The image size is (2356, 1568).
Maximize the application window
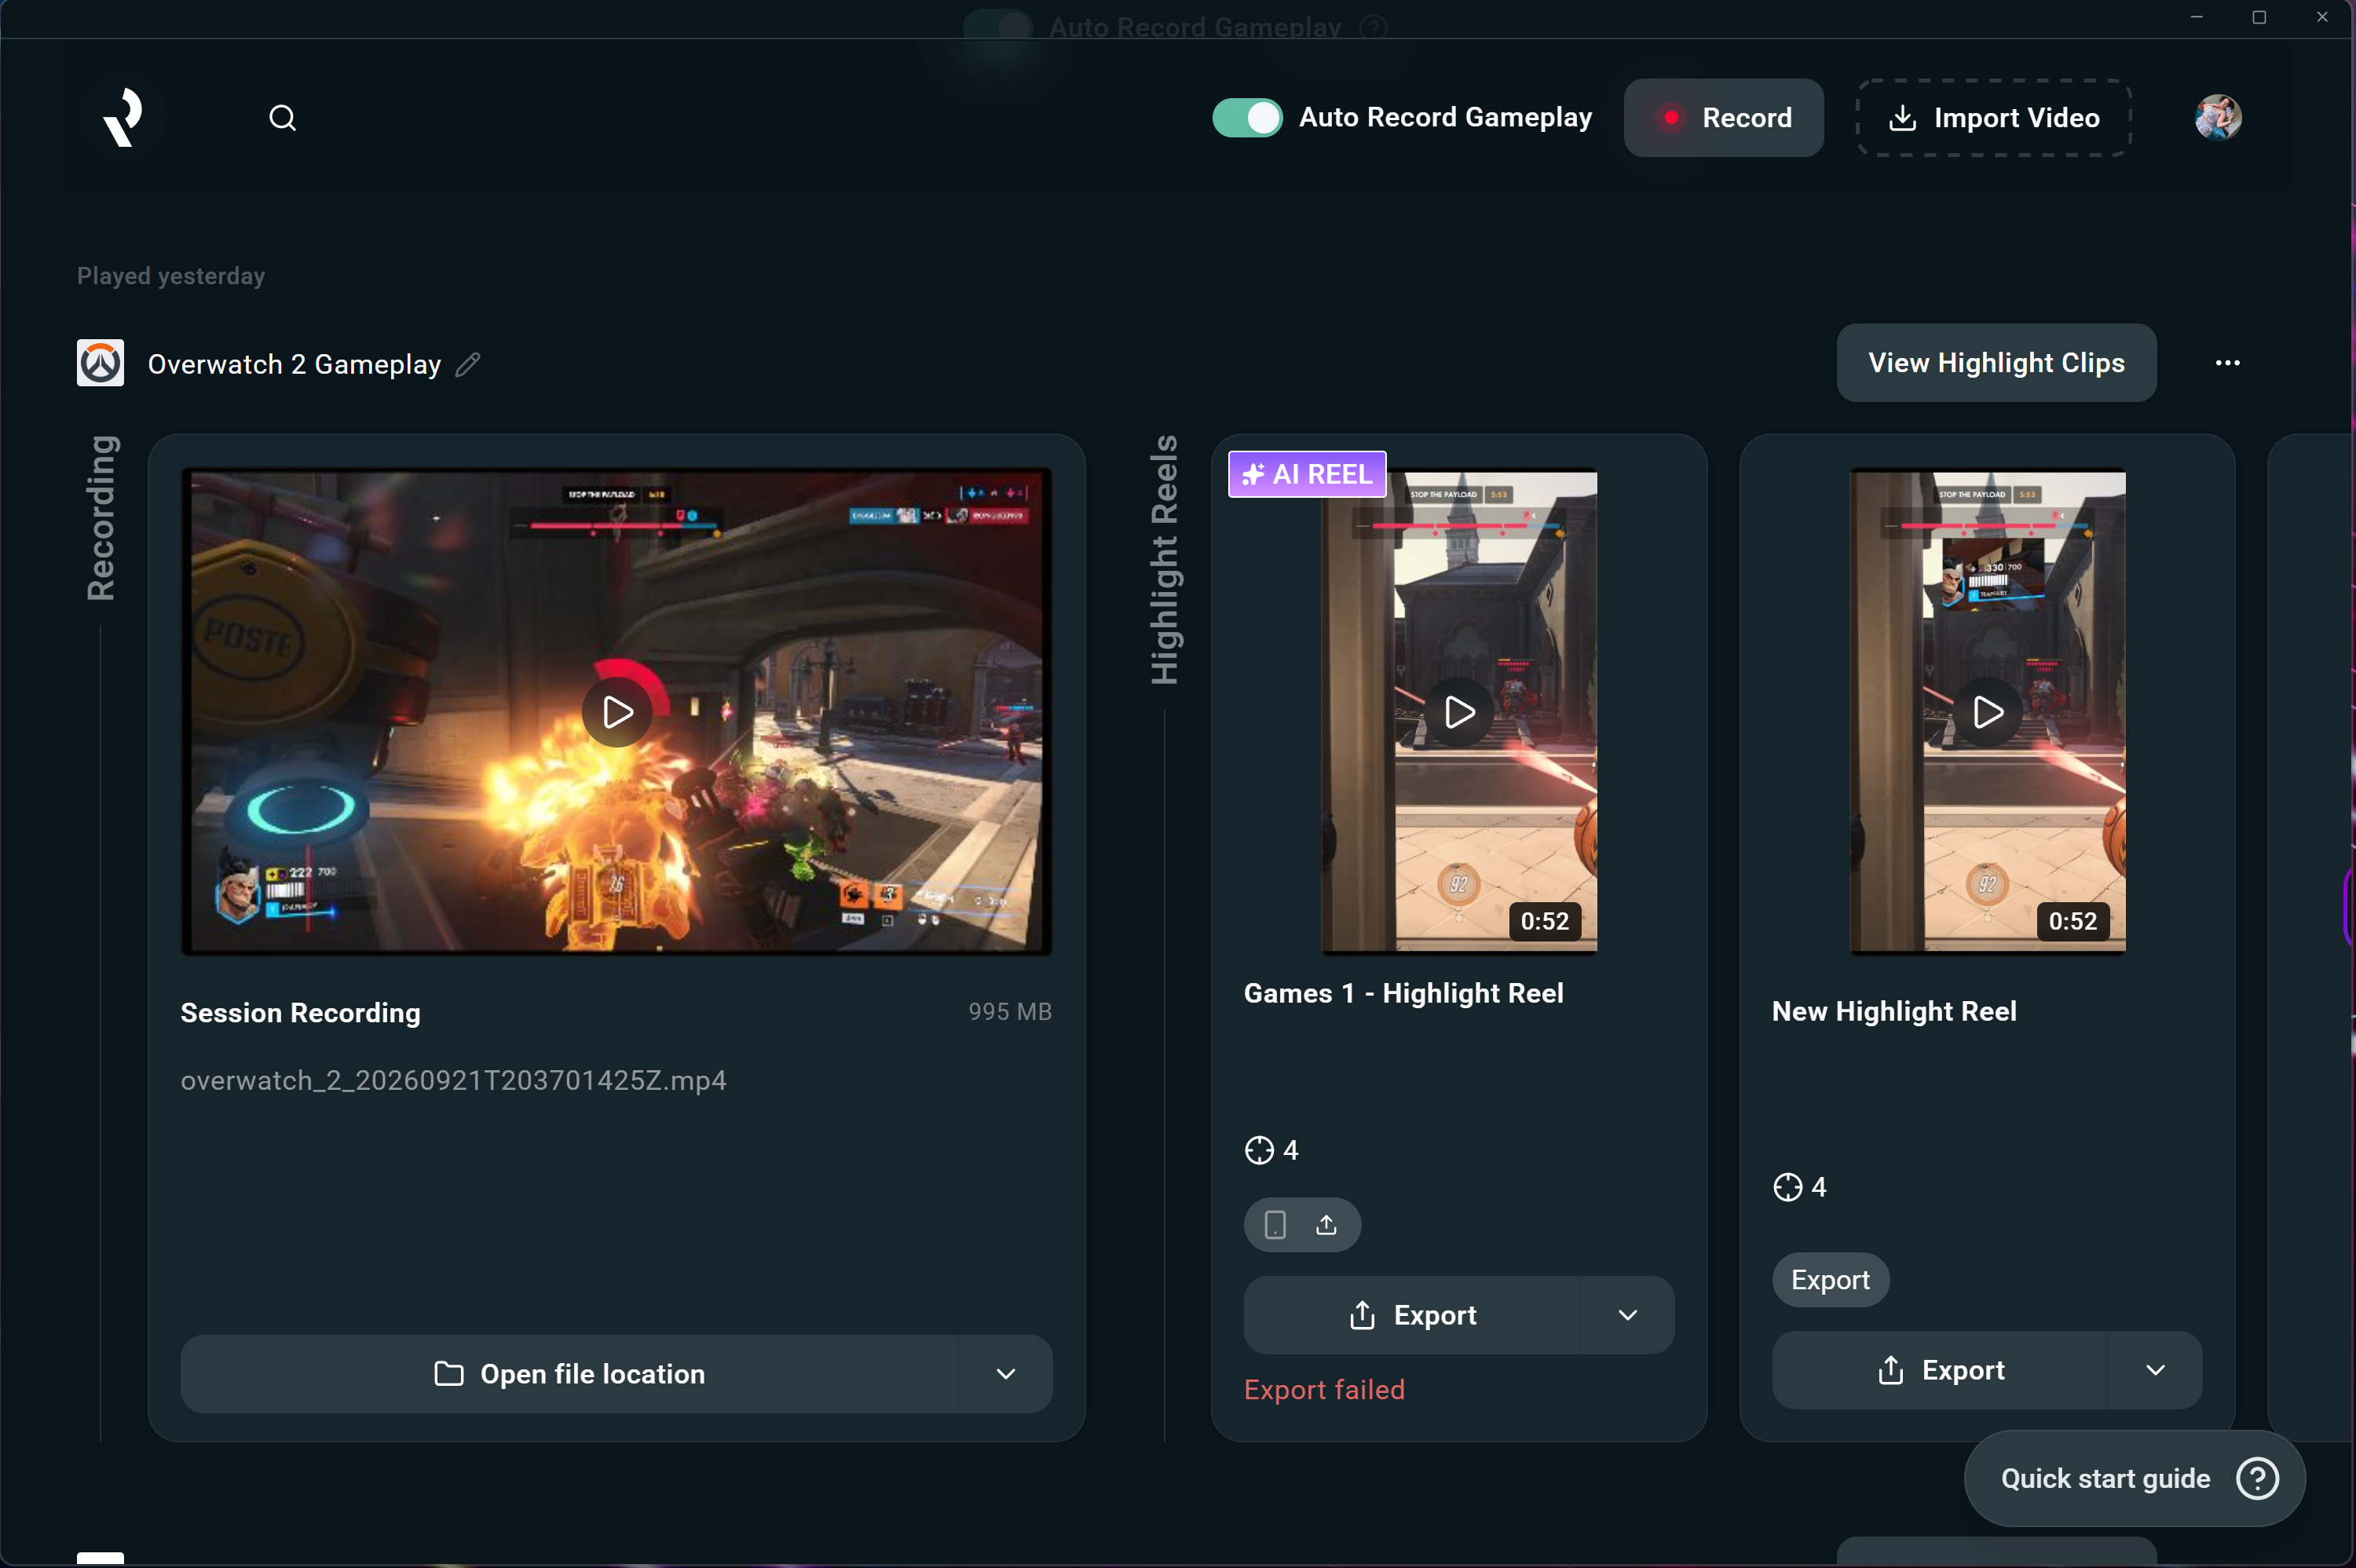(x=2259, y=17)
